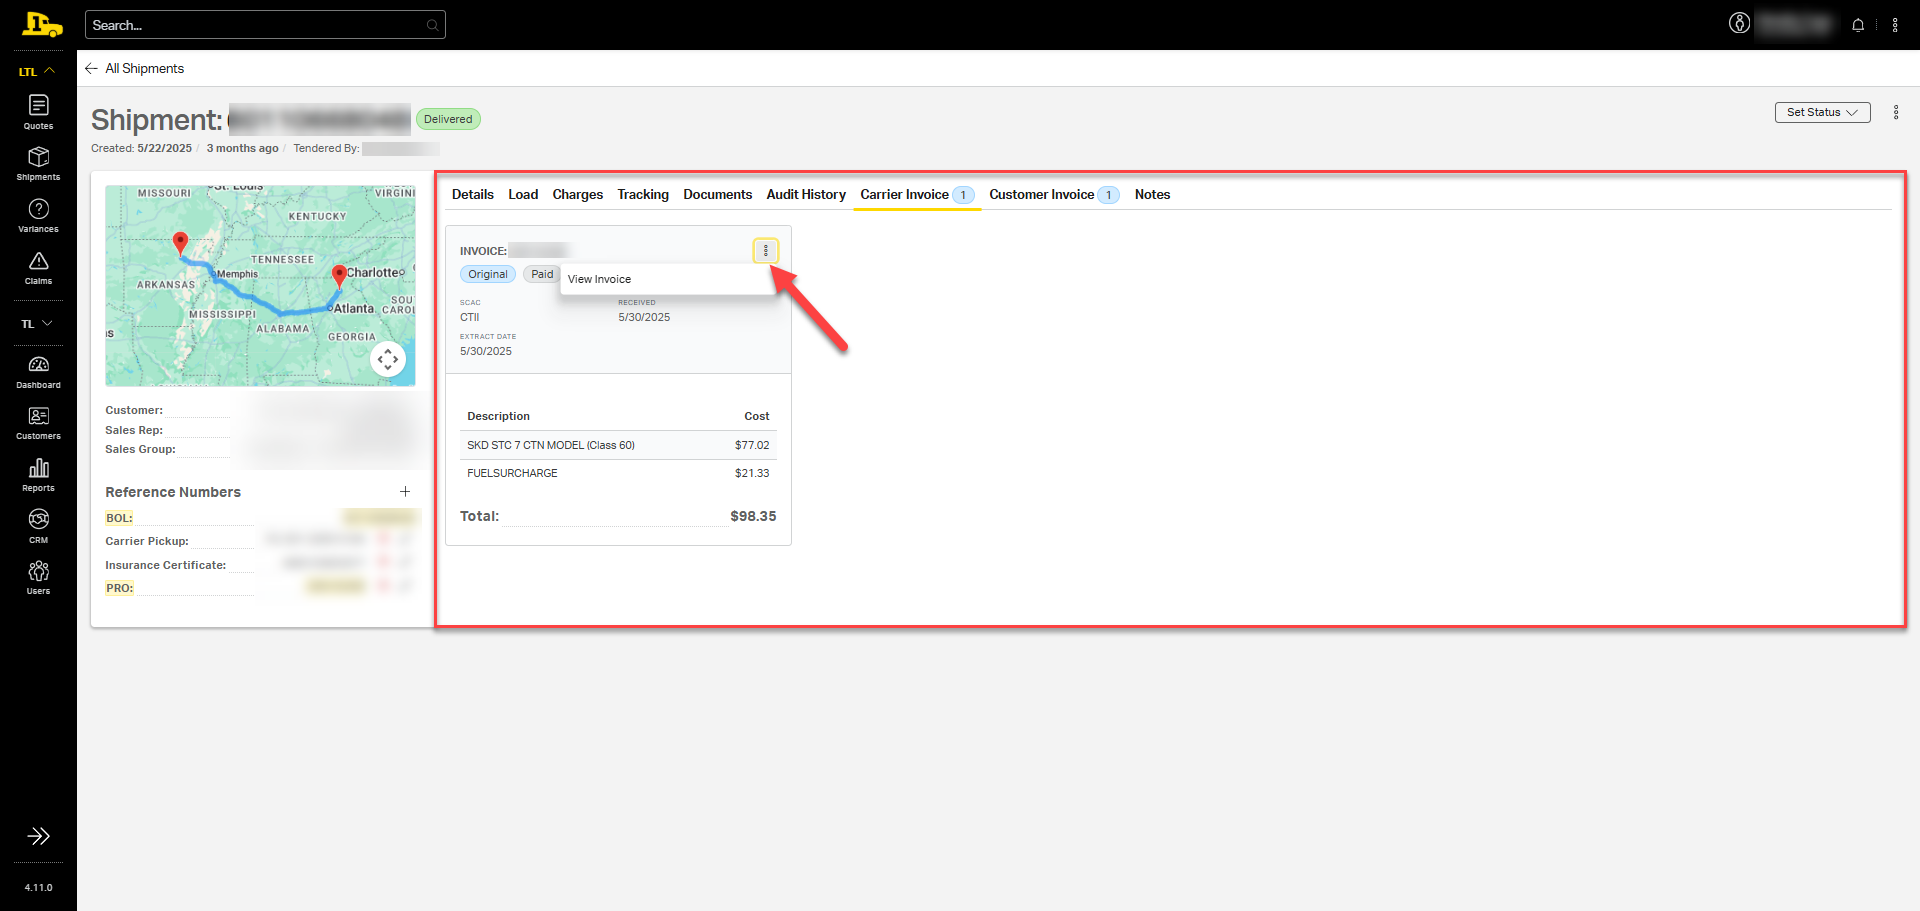Click the Reference Numbers heading
This screenshot has width=1920, height=911.
coord(173,492)
